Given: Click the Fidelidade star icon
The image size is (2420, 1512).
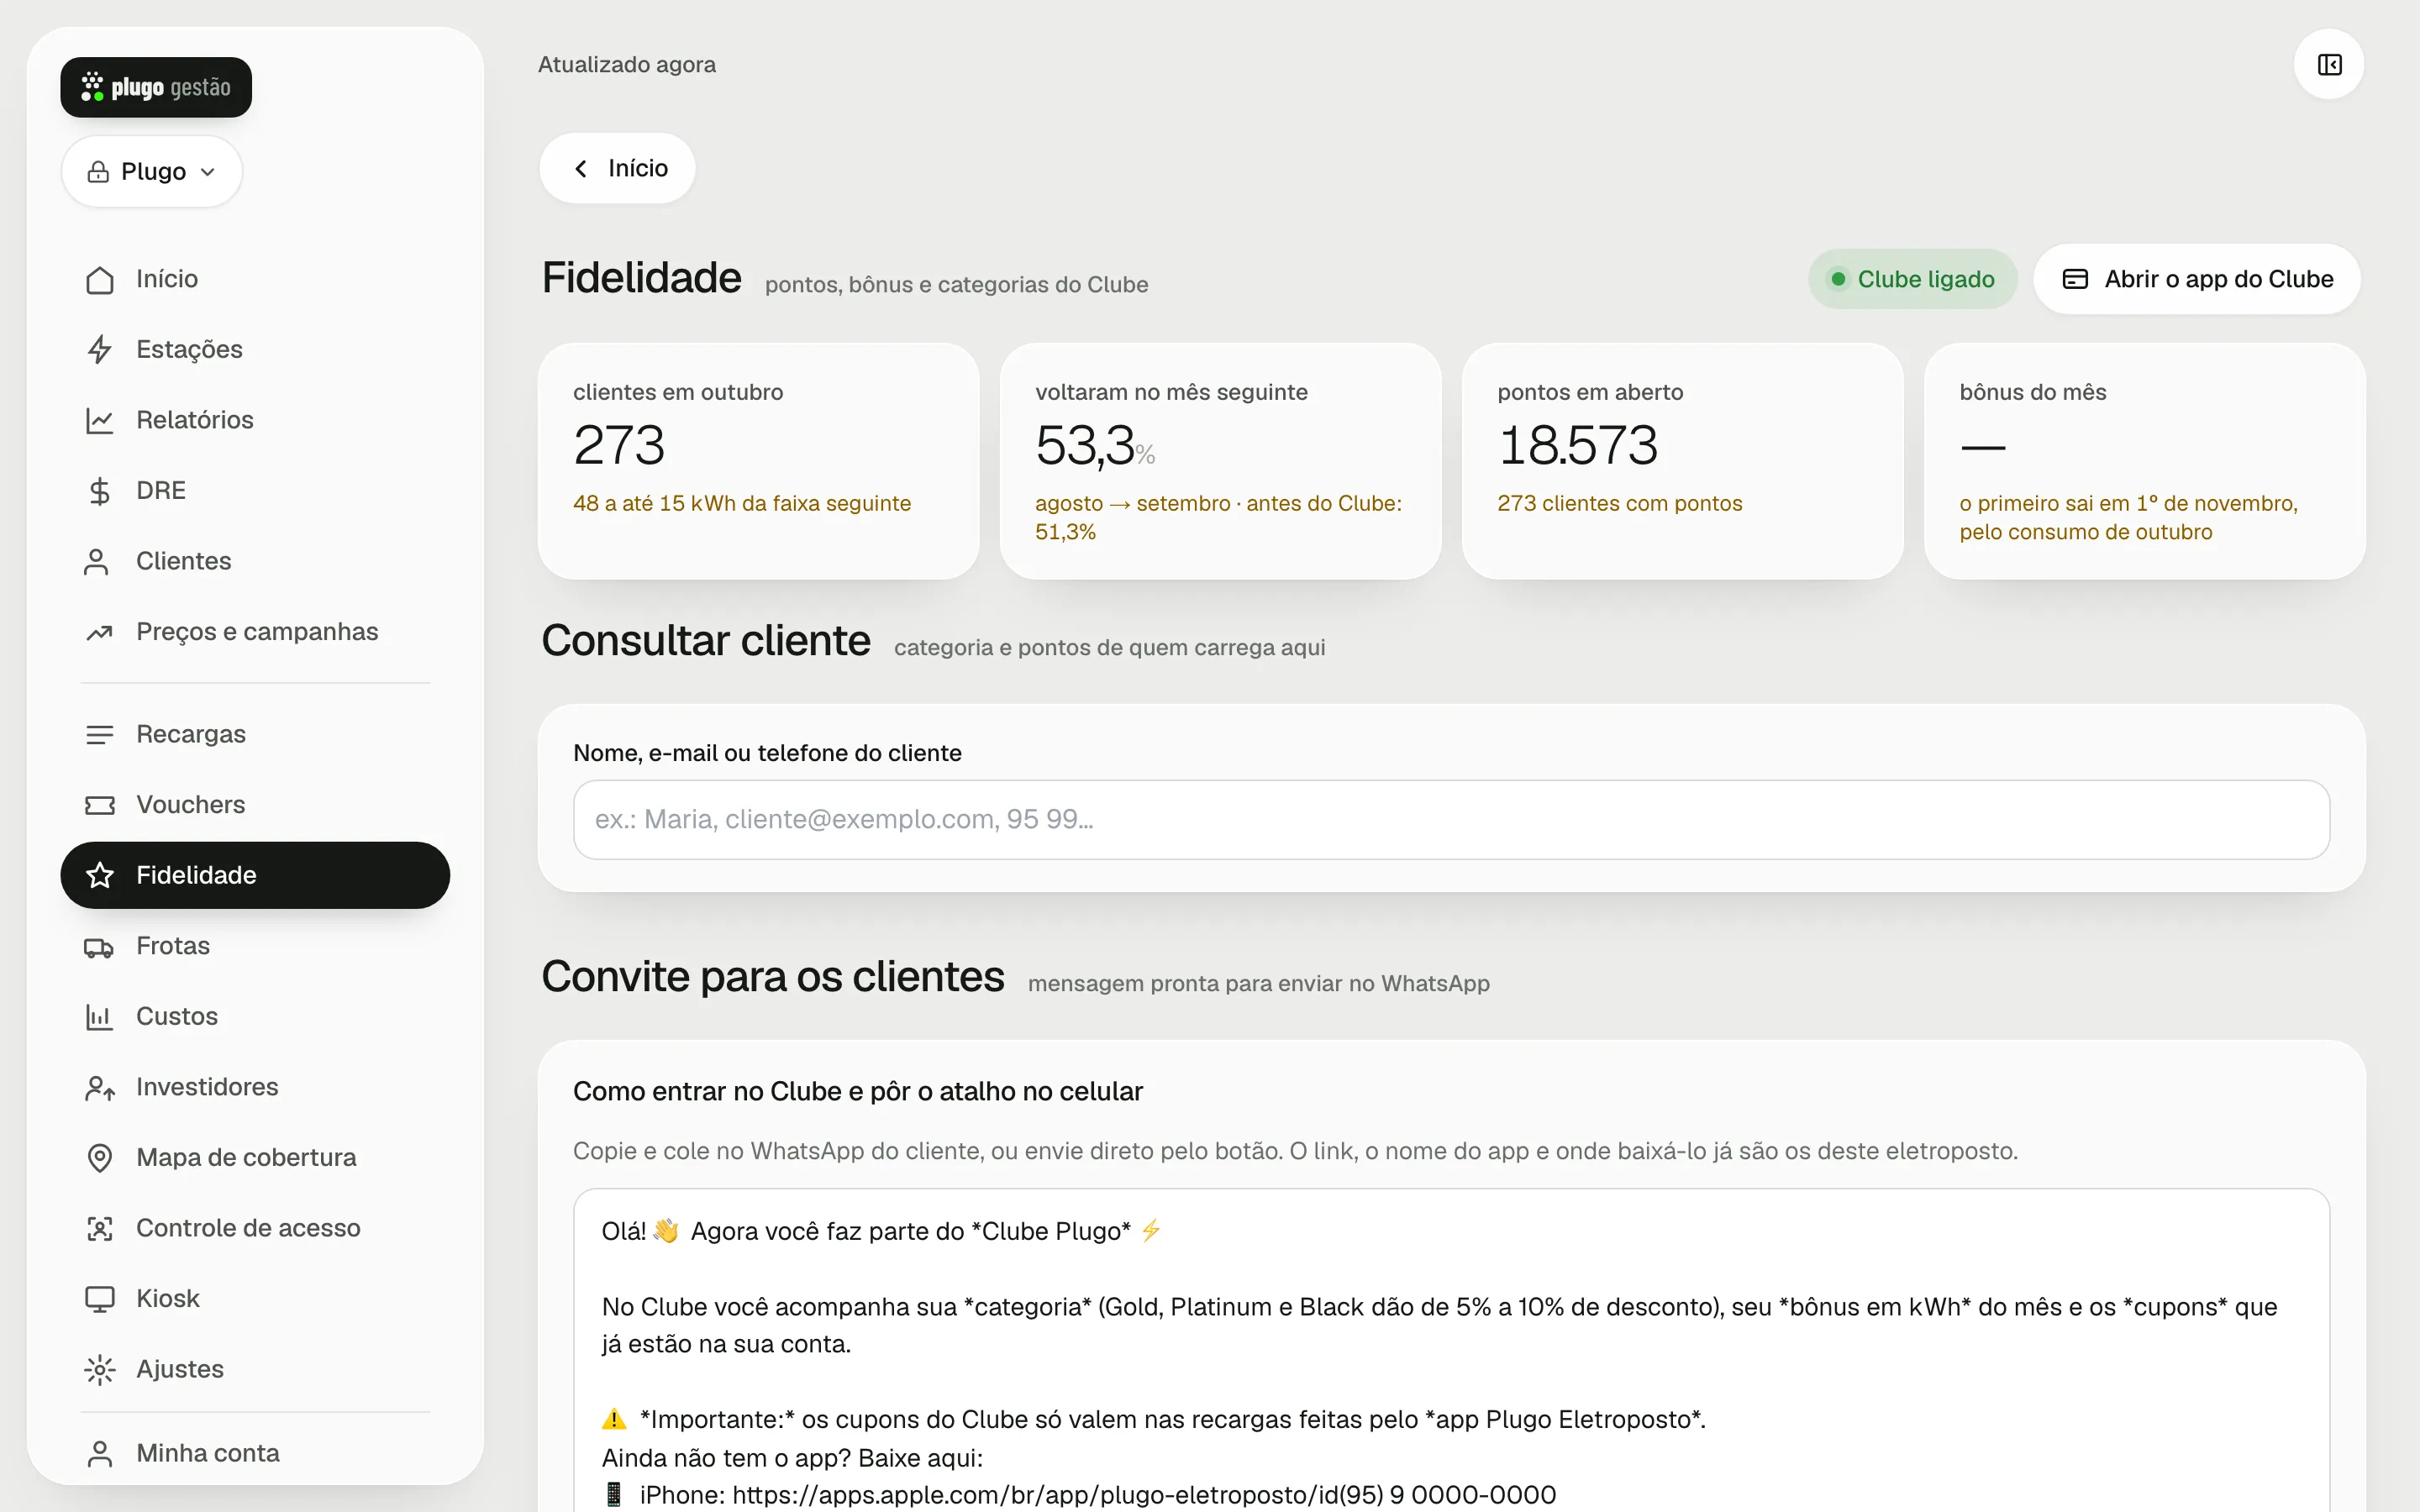Looking at the screenshot, I should [99, 876].
